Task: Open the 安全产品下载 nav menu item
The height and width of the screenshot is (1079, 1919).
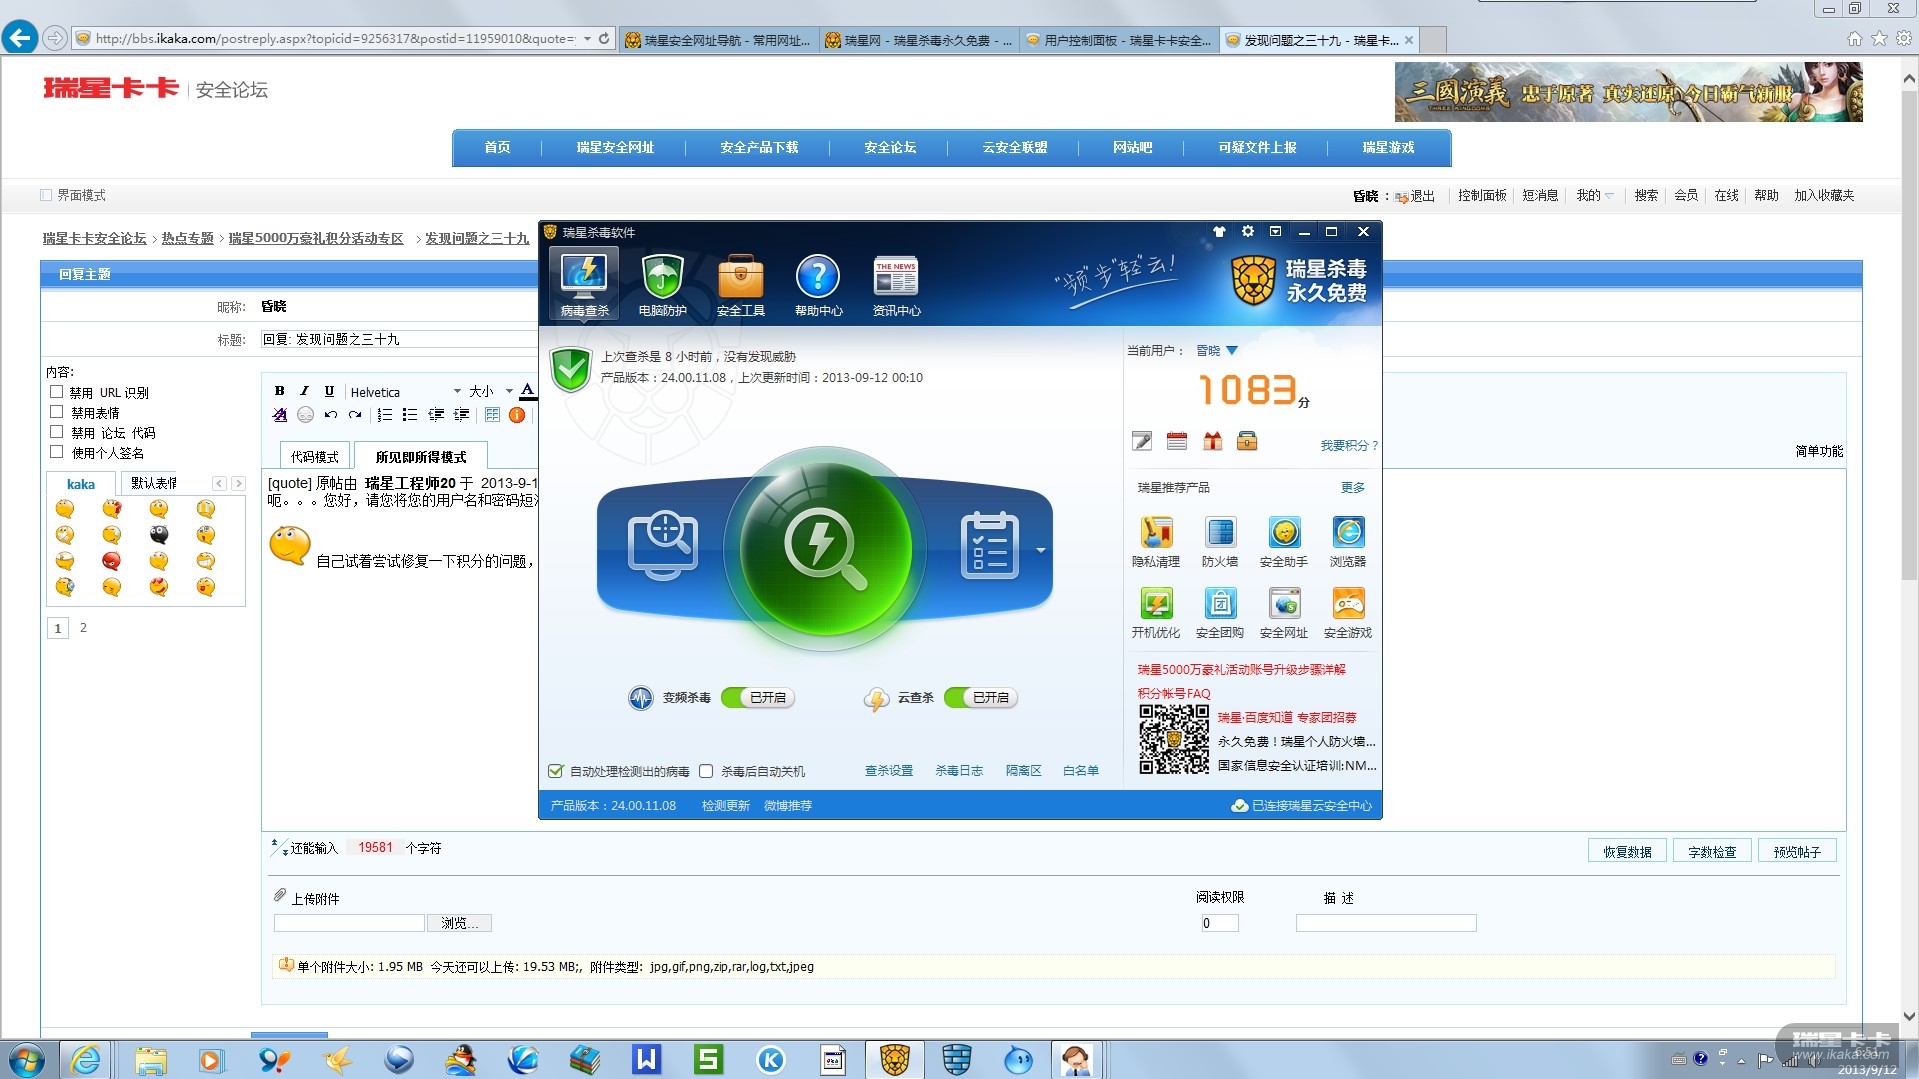Action: click(x=759, y=147)
